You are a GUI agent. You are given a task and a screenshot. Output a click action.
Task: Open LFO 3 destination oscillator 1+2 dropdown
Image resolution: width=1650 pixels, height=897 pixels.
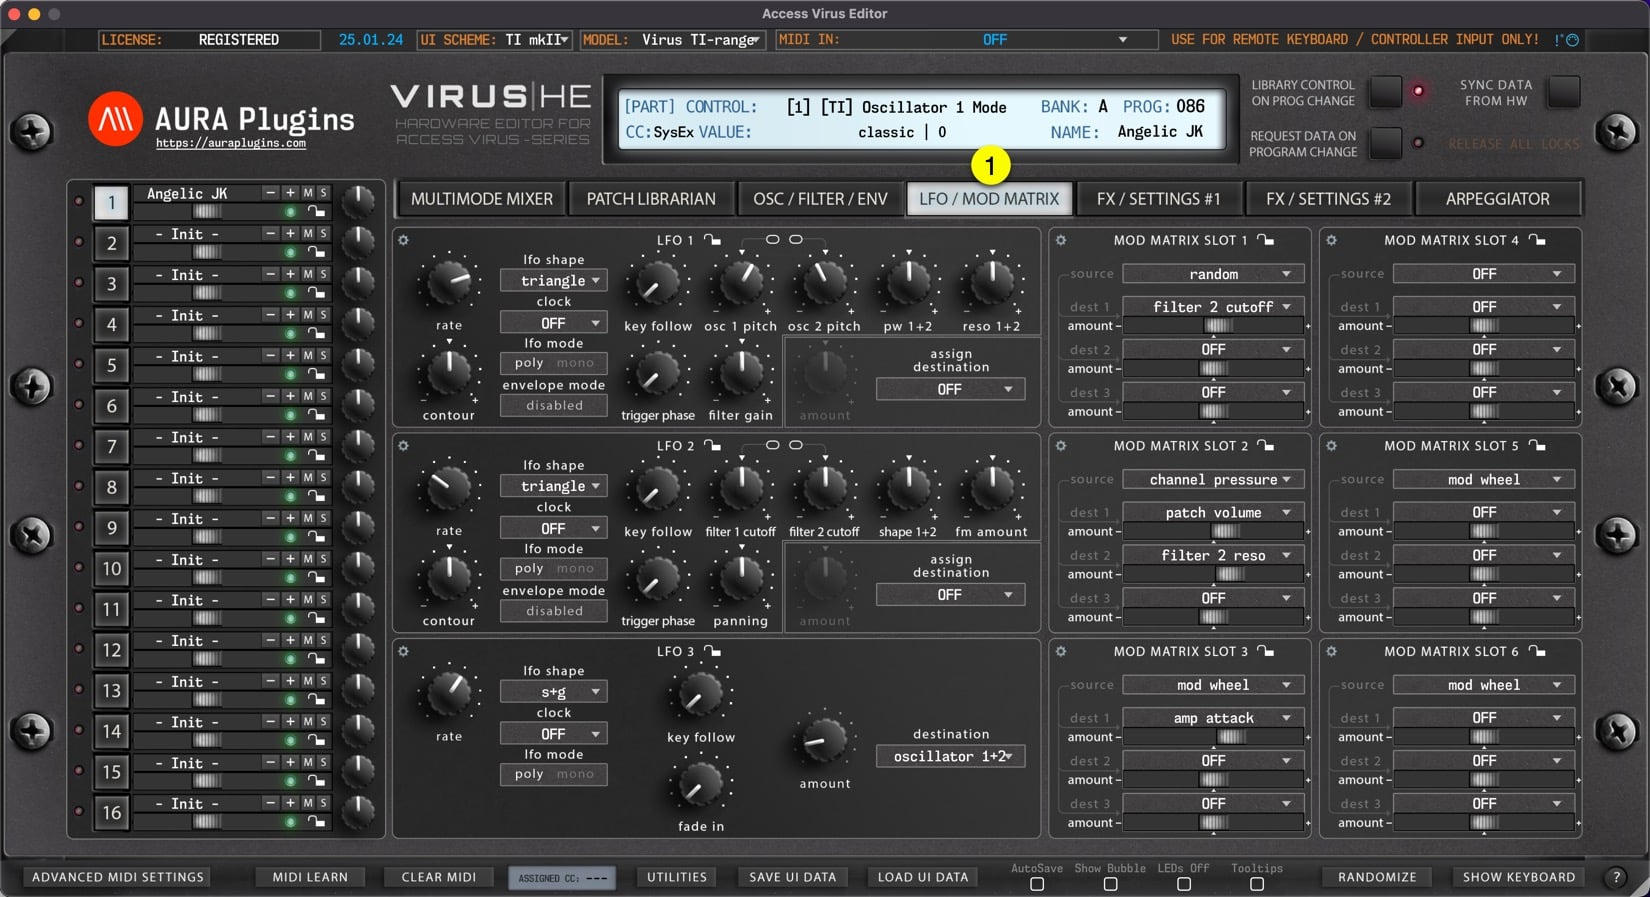pyautogui.click(x=951, y=757)
